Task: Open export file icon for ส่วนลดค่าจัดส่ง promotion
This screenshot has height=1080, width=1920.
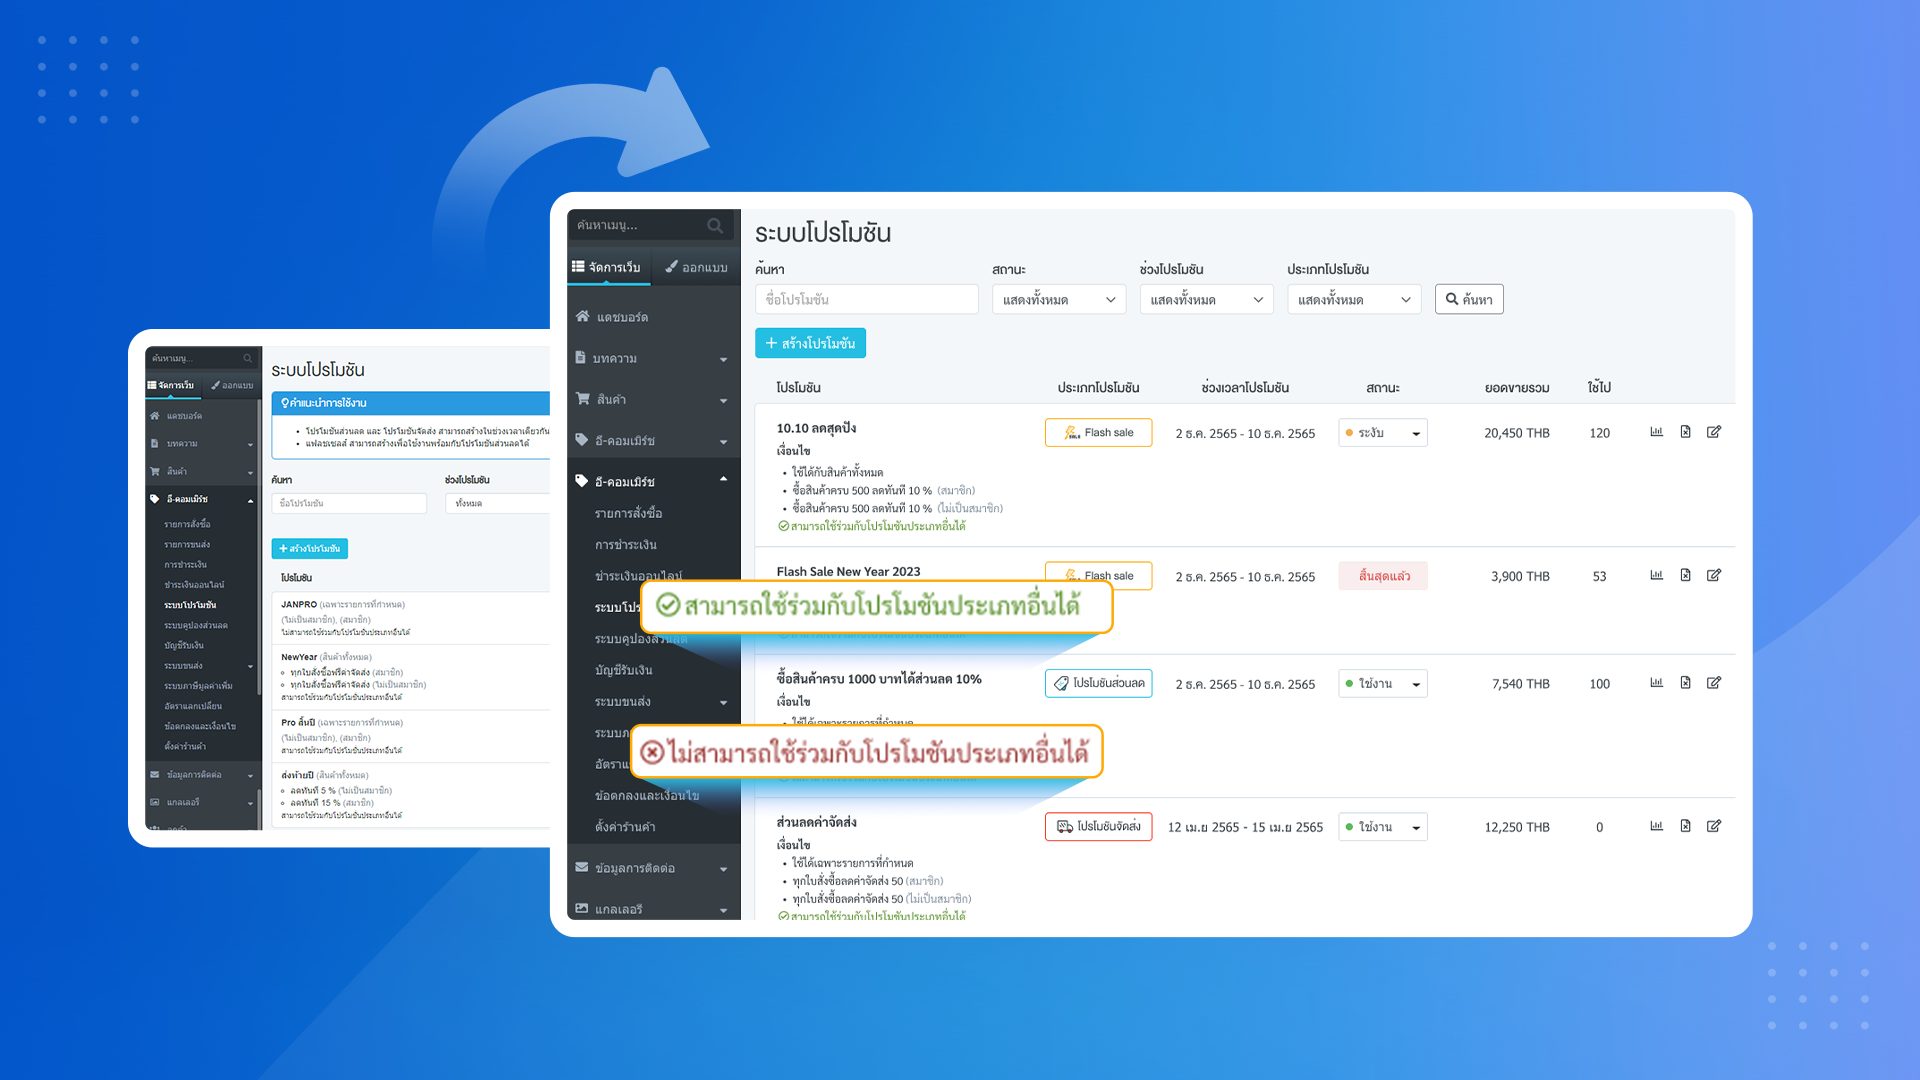Action: 1685,827
